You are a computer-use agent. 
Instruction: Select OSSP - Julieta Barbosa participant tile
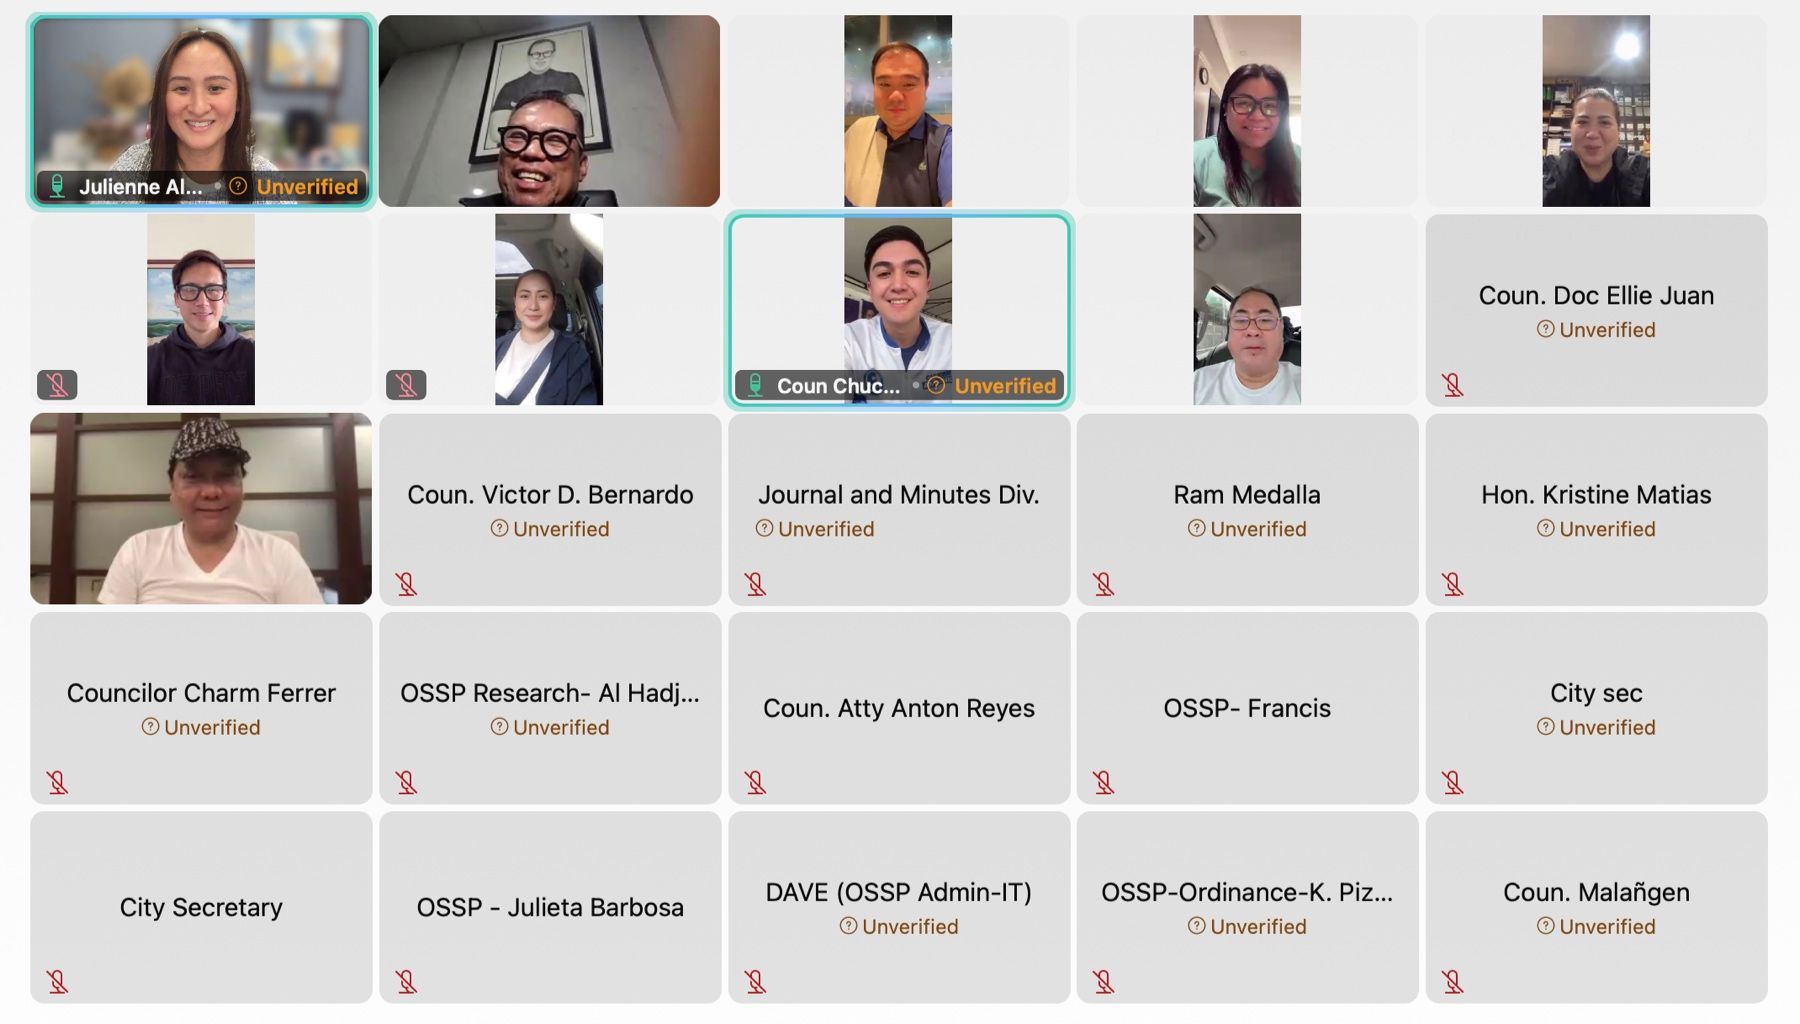point(550,907)
